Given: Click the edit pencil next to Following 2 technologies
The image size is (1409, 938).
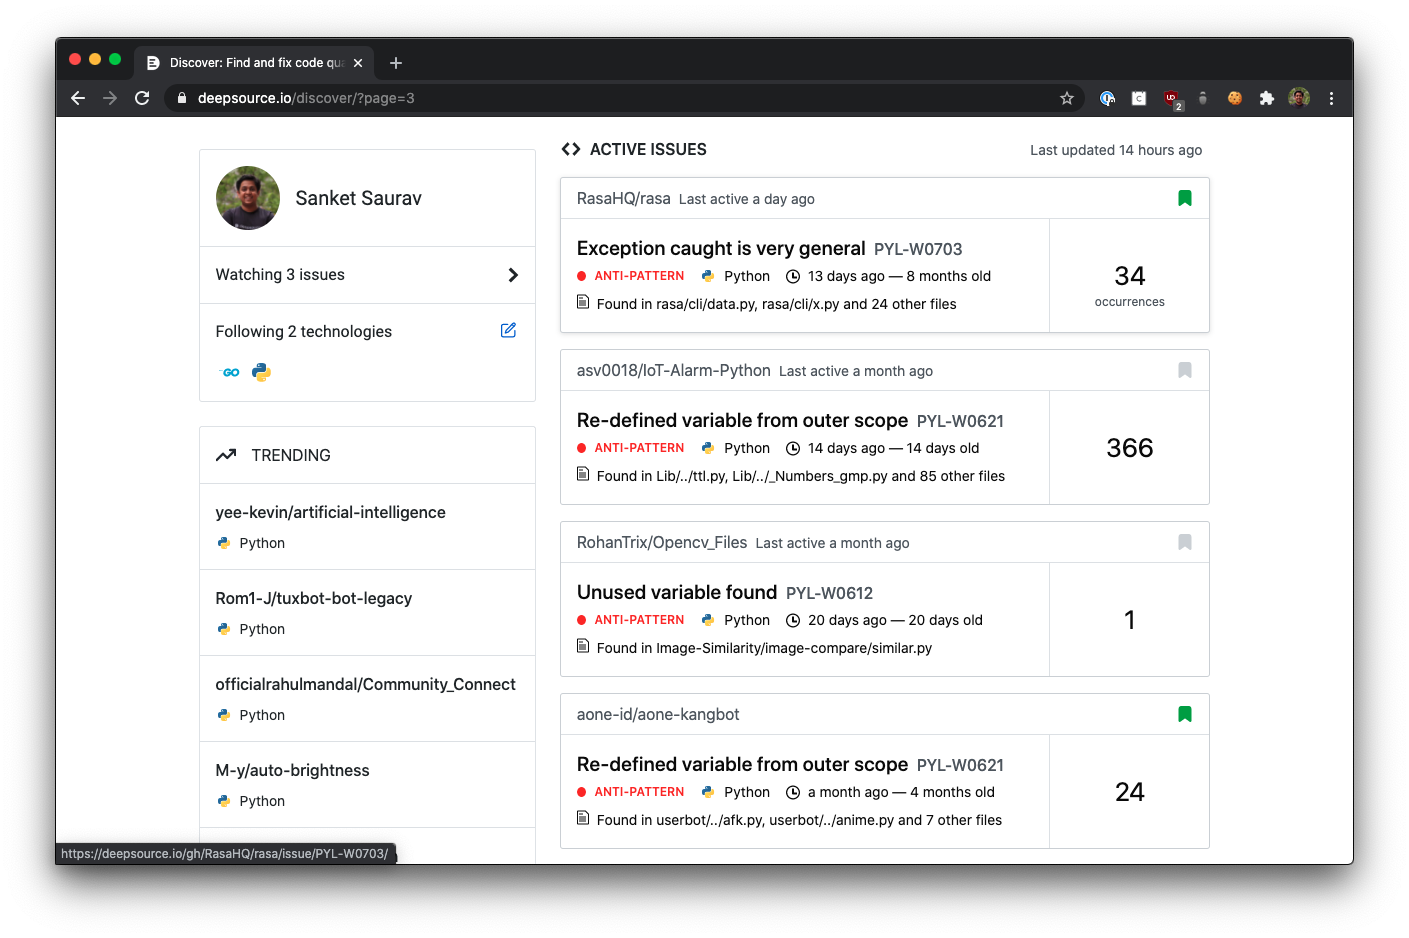Looking at the screenshot, I should (x=508, y=330).
